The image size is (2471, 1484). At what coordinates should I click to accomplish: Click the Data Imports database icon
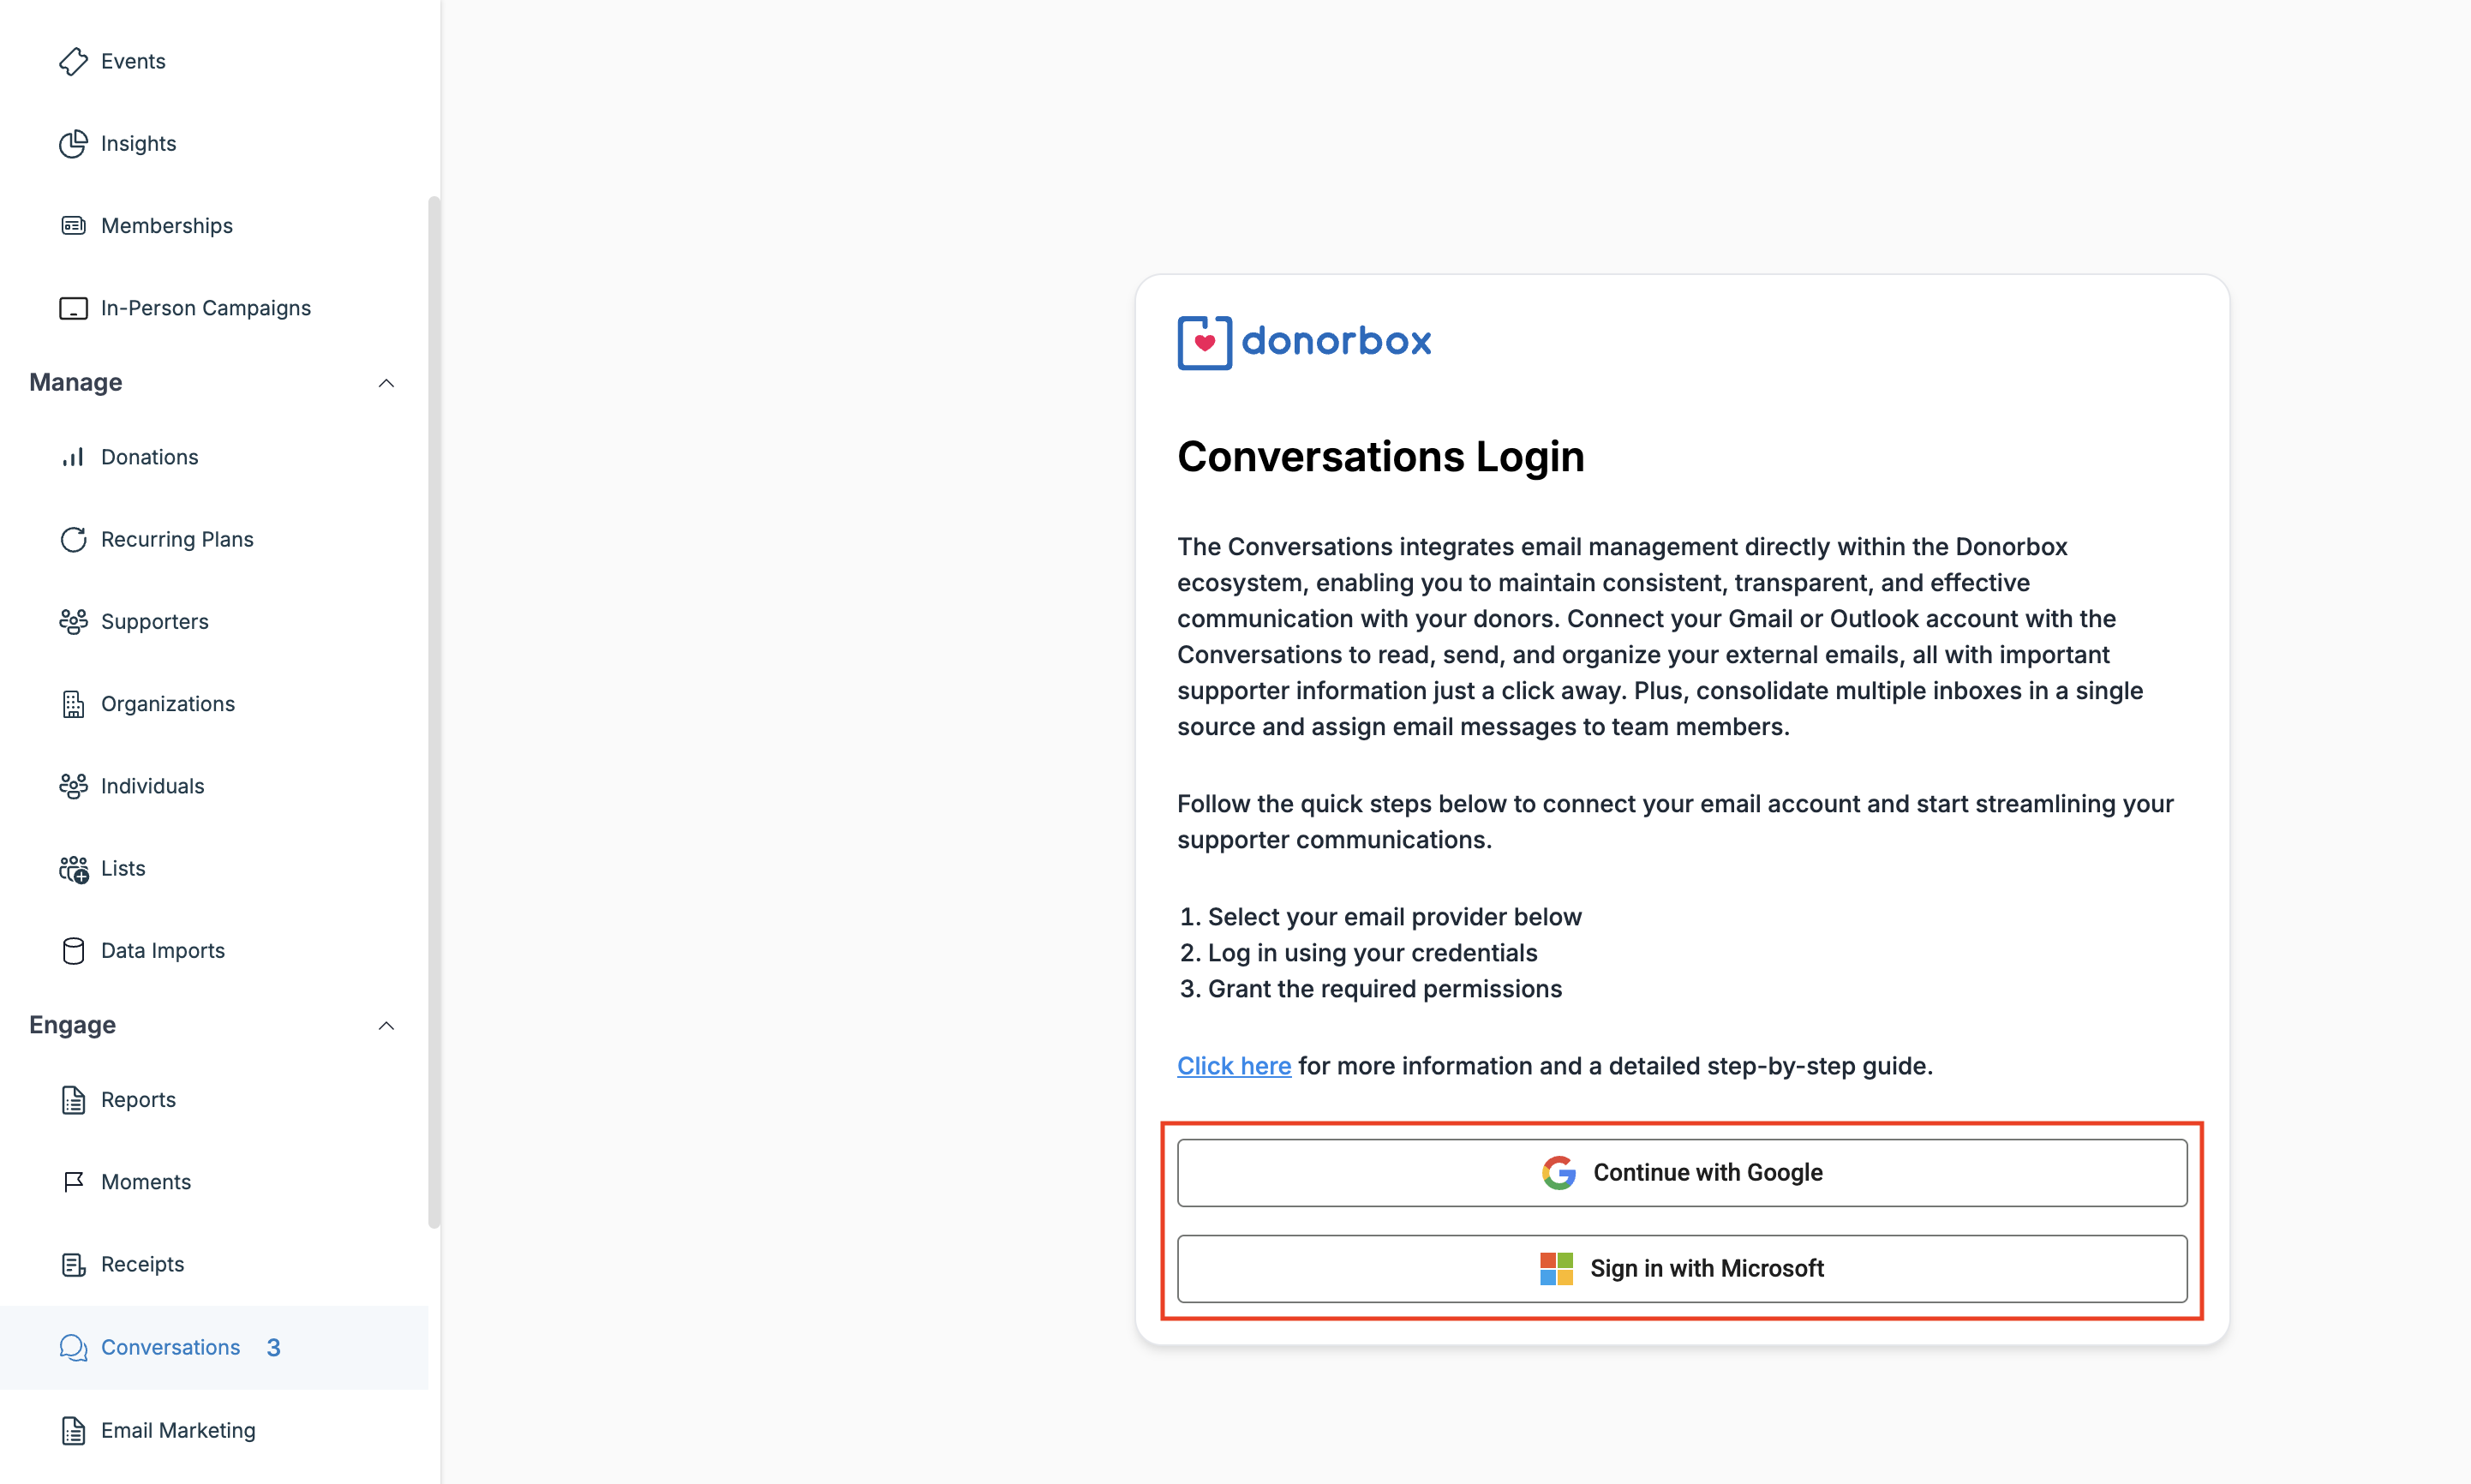[x=73, y=951]
